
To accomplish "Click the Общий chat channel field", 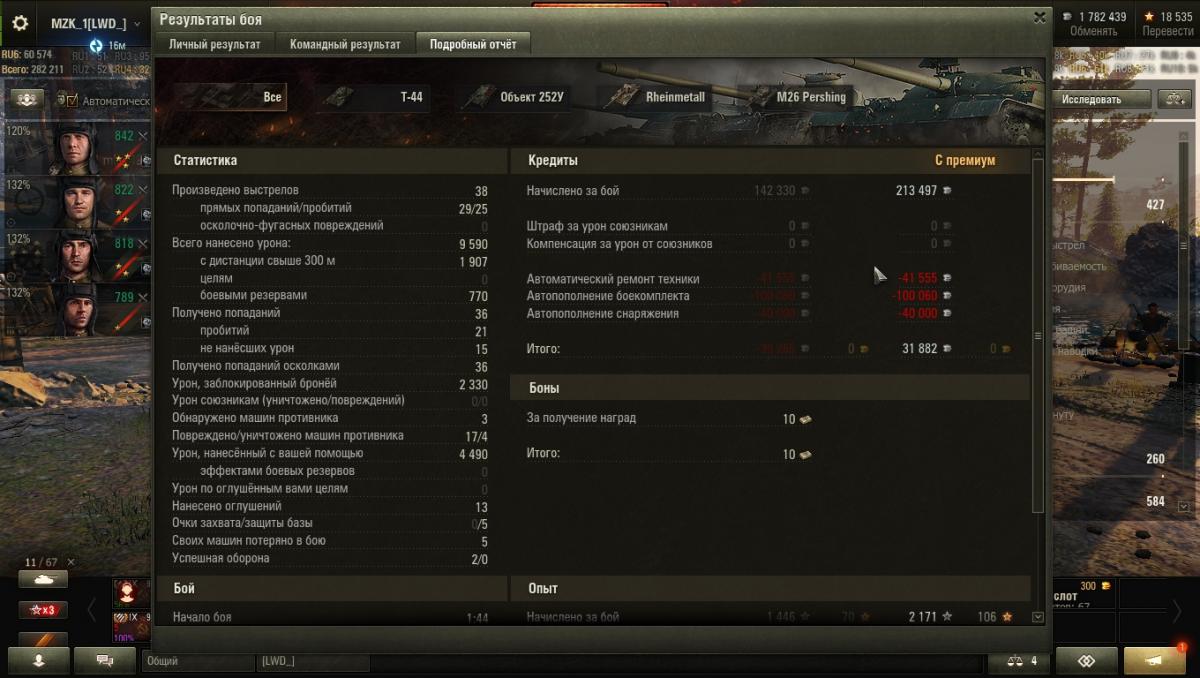I will click(x=198, y=661).
